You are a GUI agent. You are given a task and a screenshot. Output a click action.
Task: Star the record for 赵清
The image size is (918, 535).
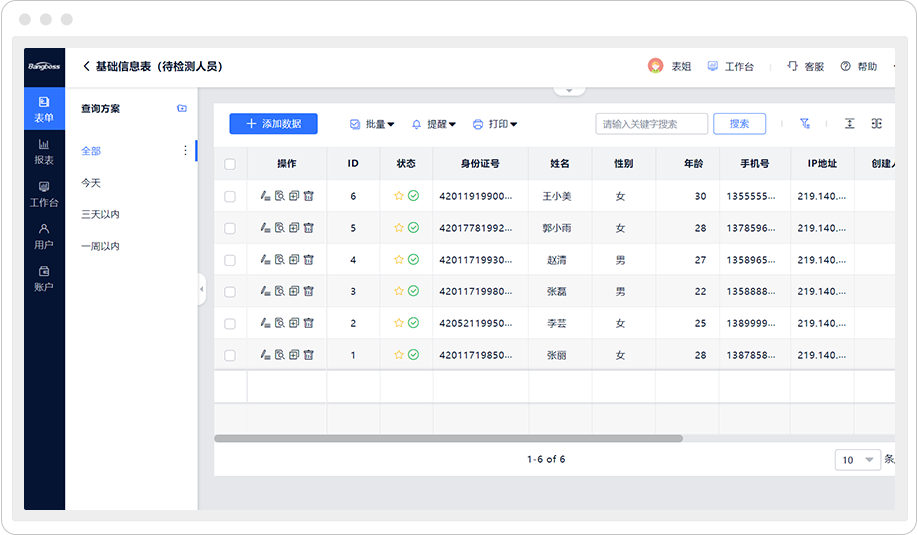[x=399, y=260]
